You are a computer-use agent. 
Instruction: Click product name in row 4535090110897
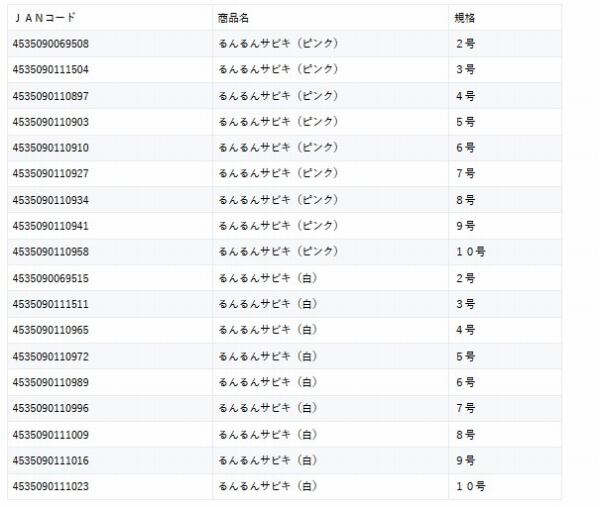coord(279,96)
